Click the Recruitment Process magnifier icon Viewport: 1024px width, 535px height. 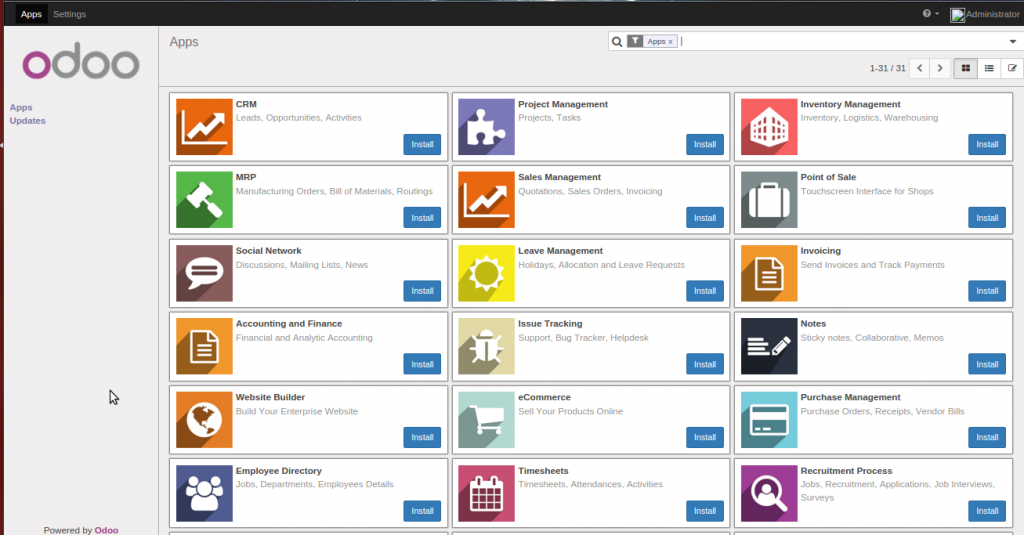(769, 493)
